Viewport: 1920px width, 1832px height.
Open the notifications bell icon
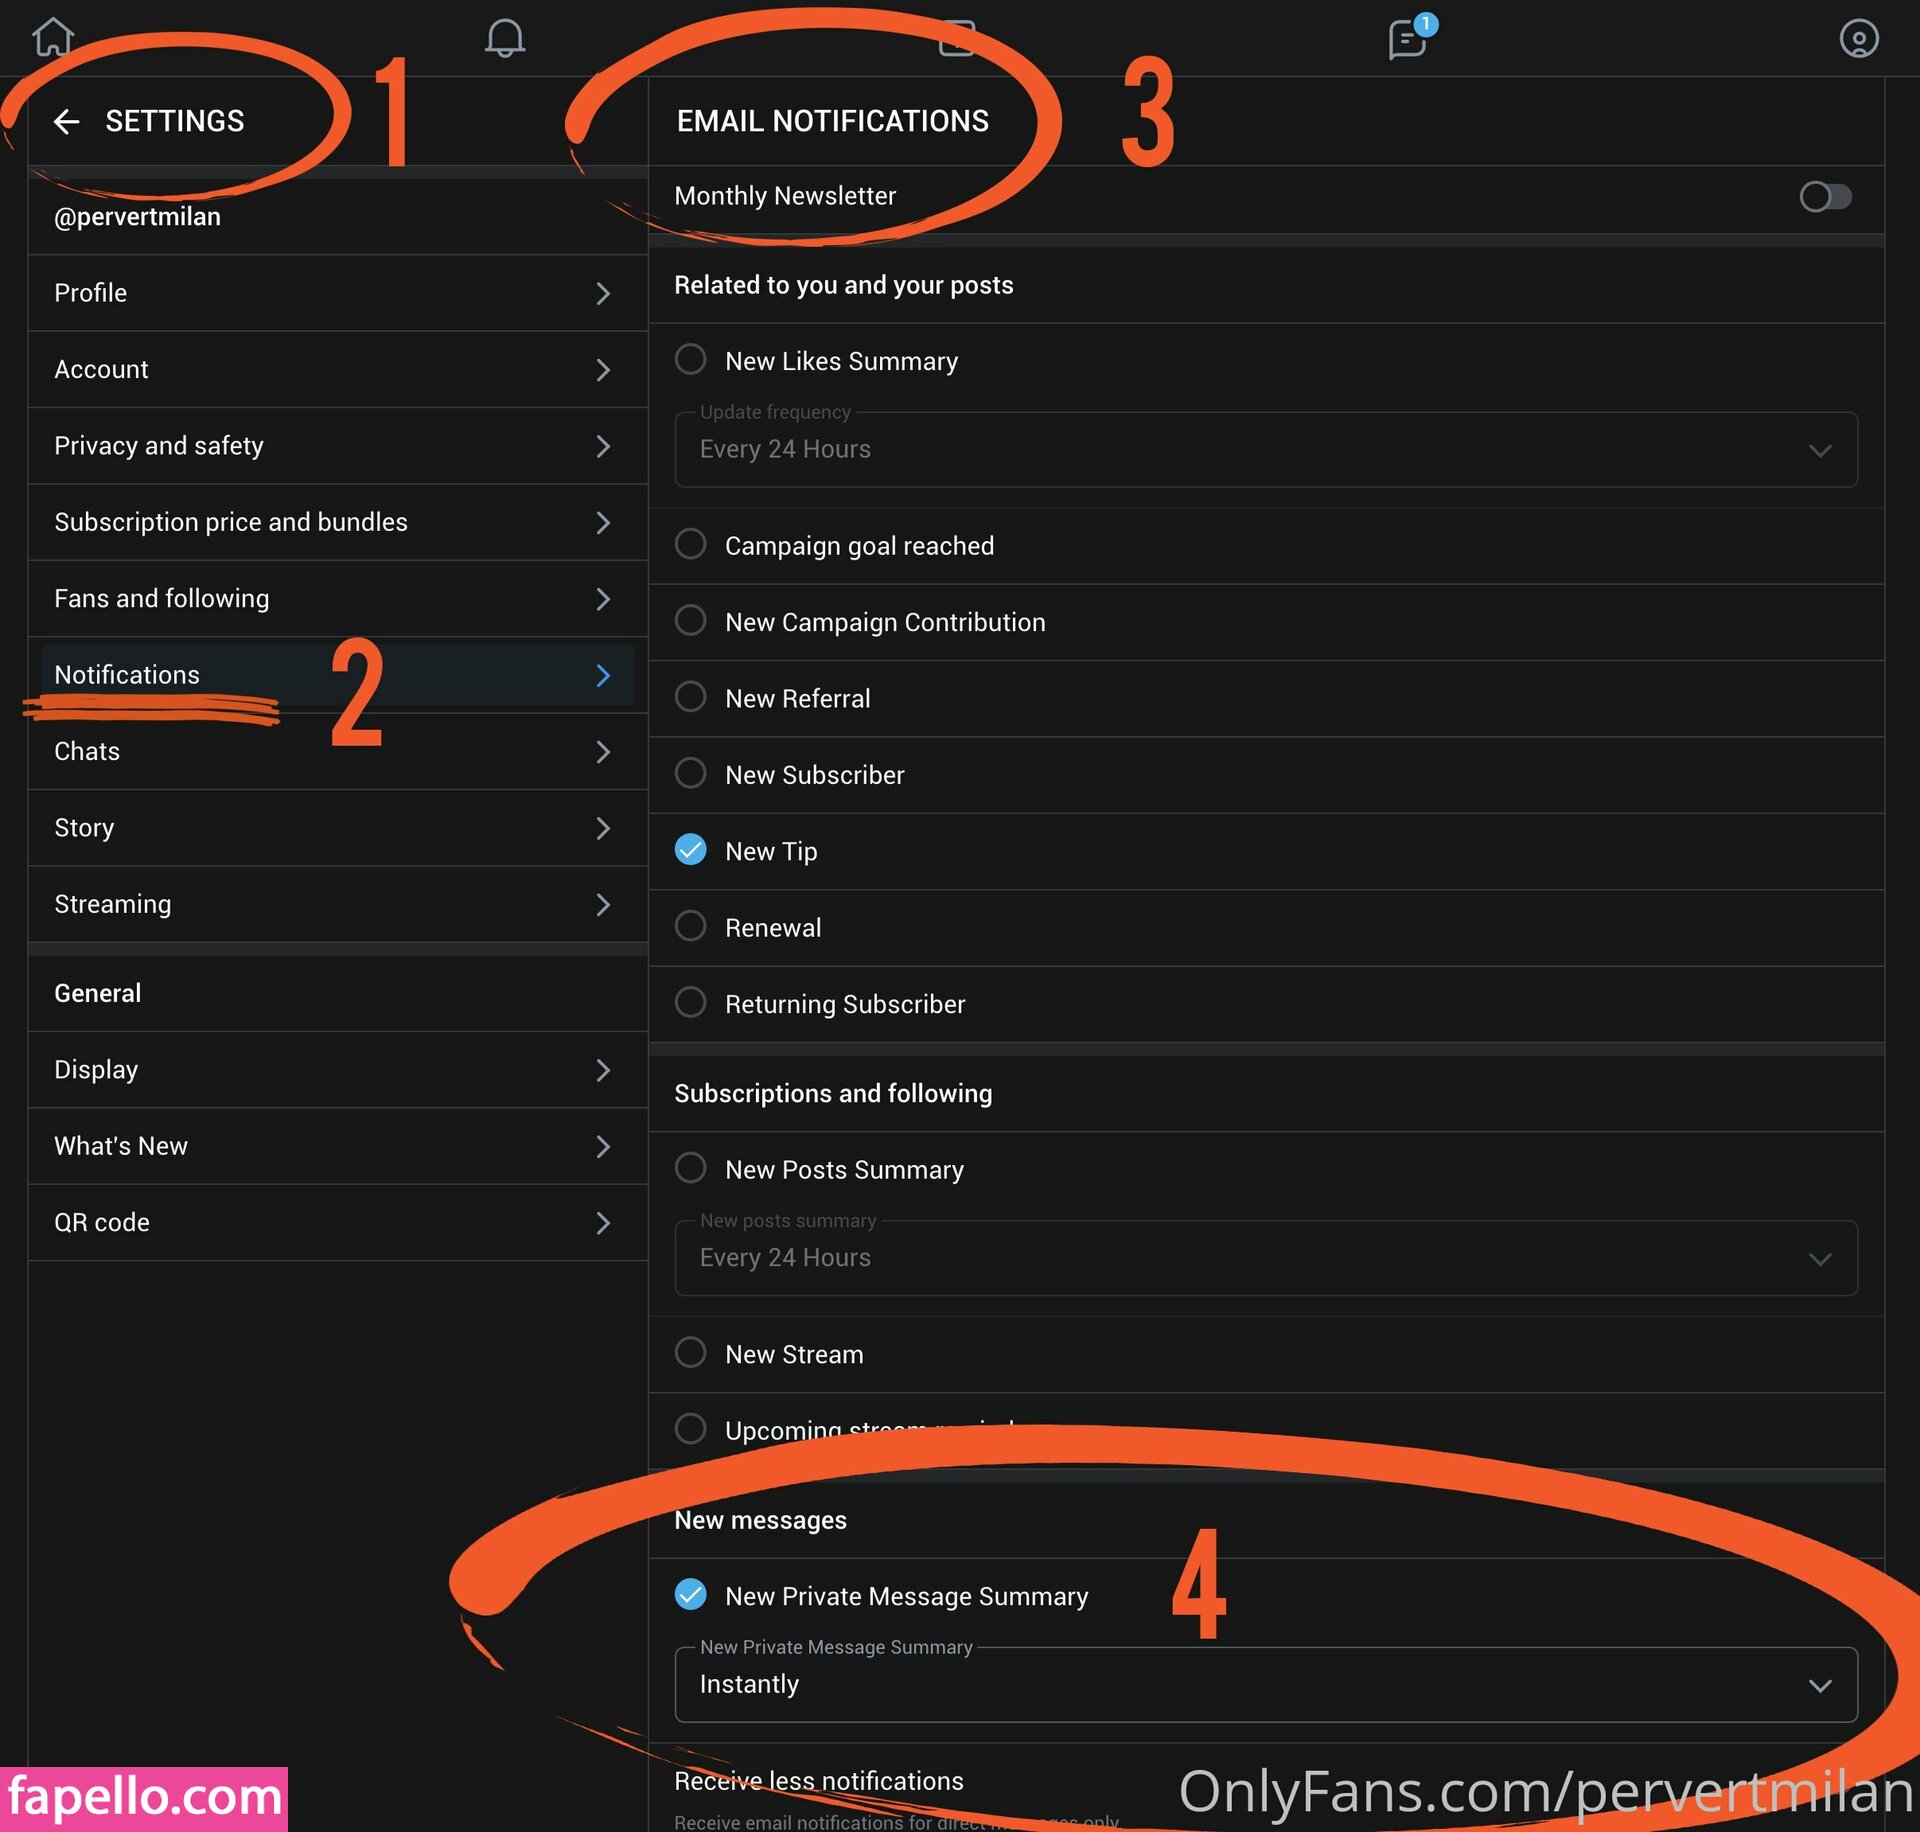coord(505,38)
